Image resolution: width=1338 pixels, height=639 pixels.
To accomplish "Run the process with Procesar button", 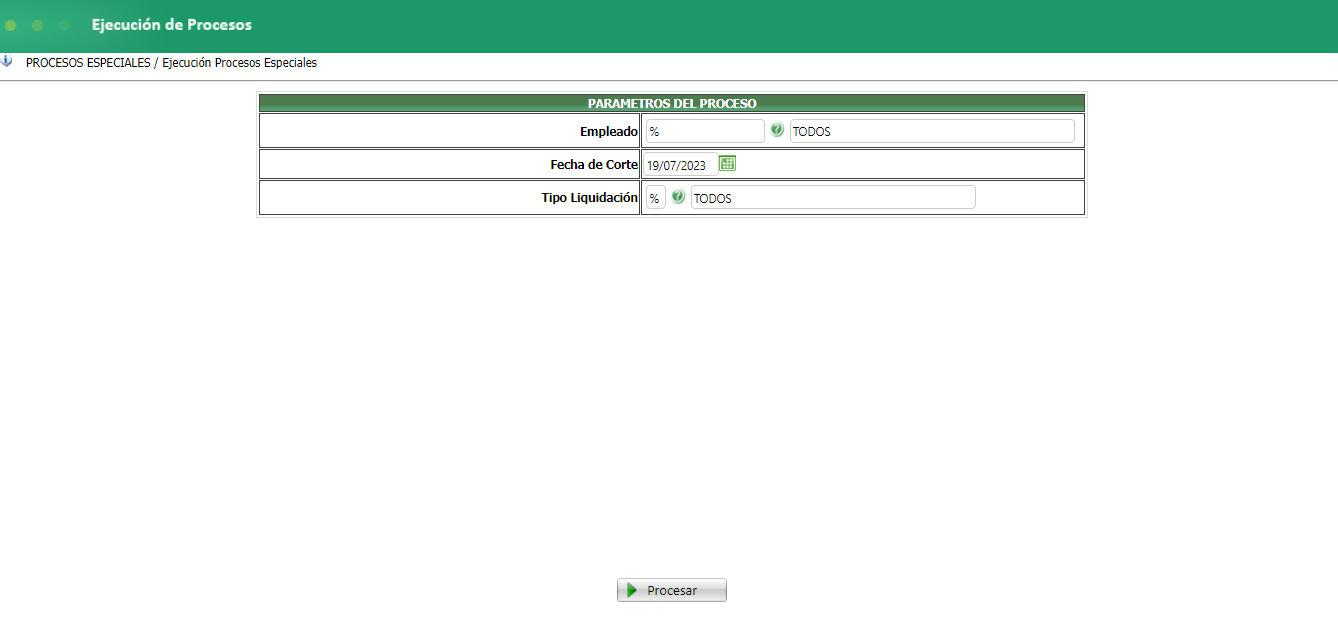I will click(672, 590).
